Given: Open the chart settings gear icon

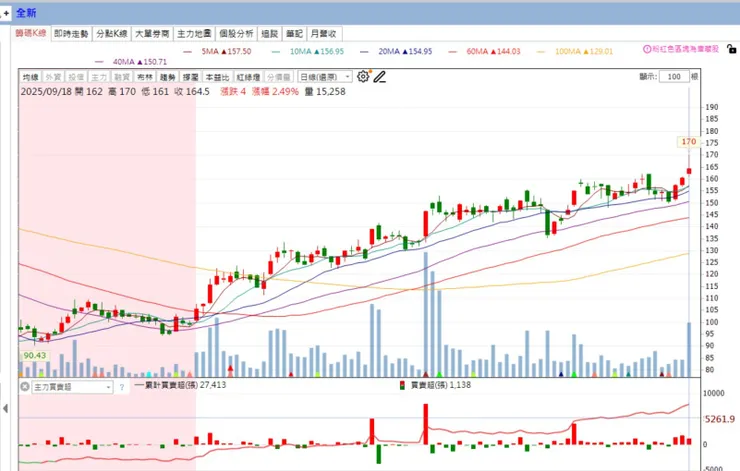Looking at the screenshot, I should point(363,76).
